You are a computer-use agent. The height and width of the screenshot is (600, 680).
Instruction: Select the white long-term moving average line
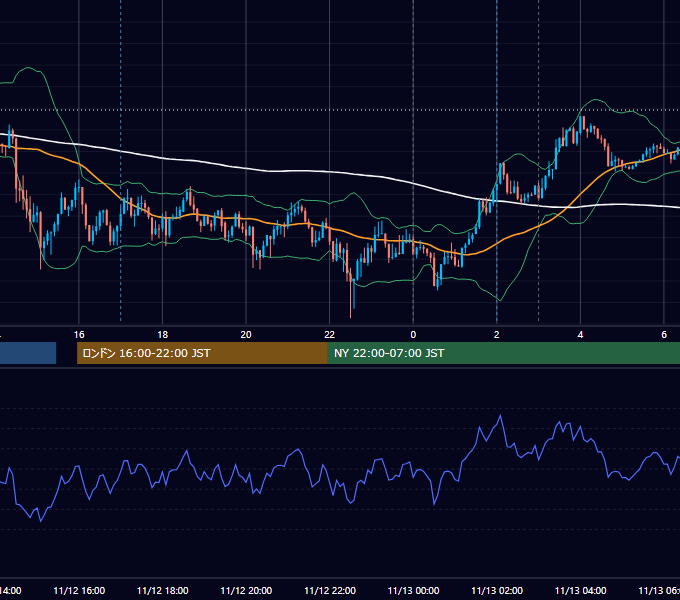[330, 173]
